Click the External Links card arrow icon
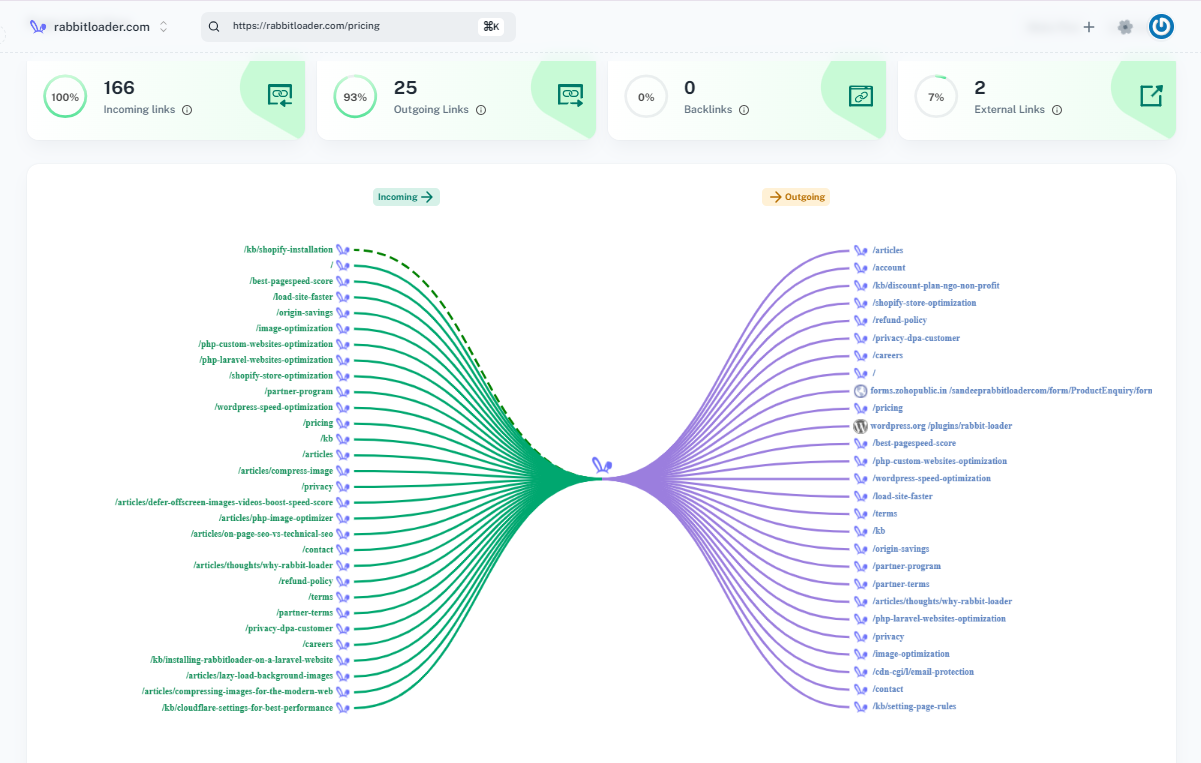Viewport: 1201px width, 763px height. pos(1152,95)
